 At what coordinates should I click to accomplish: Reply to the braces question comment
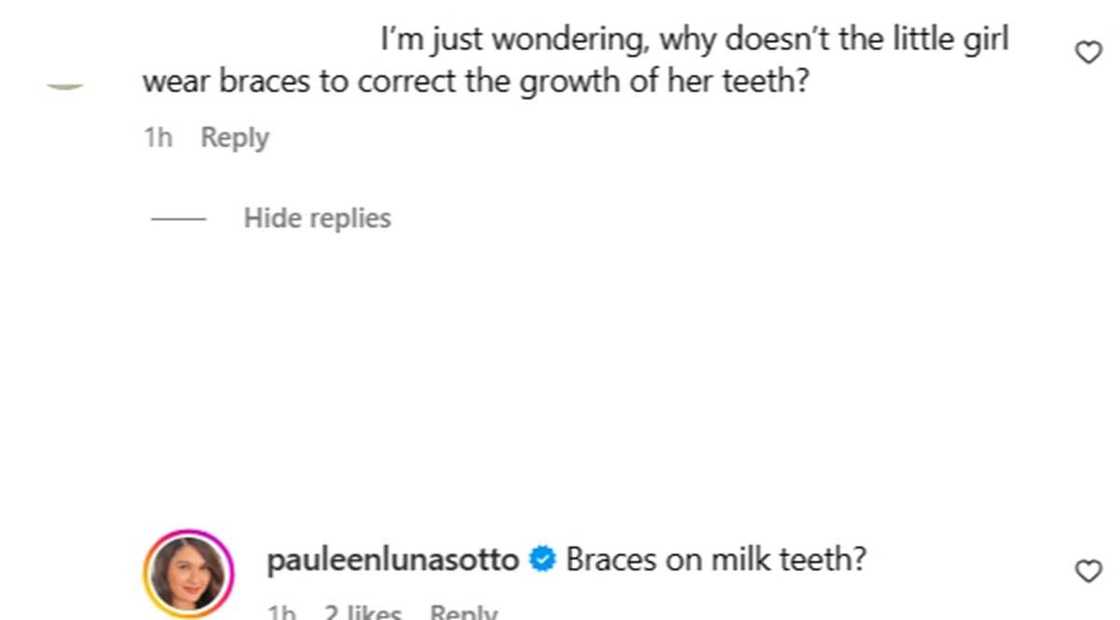(x=235, y=138)
